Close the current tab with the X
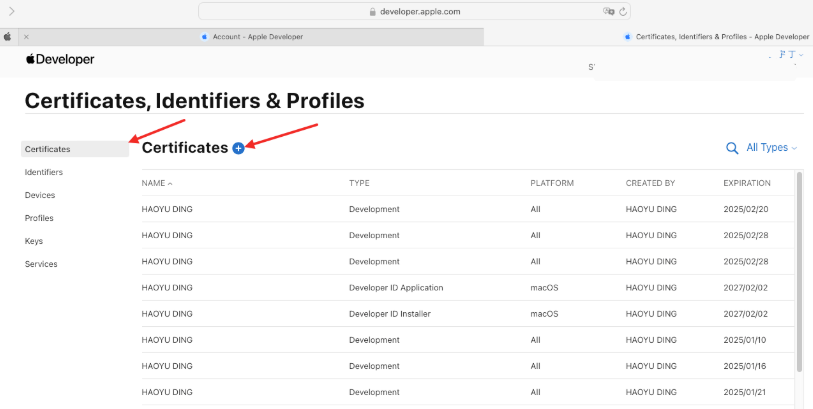This screenshot has height=409, width=813. coord(26,37)
